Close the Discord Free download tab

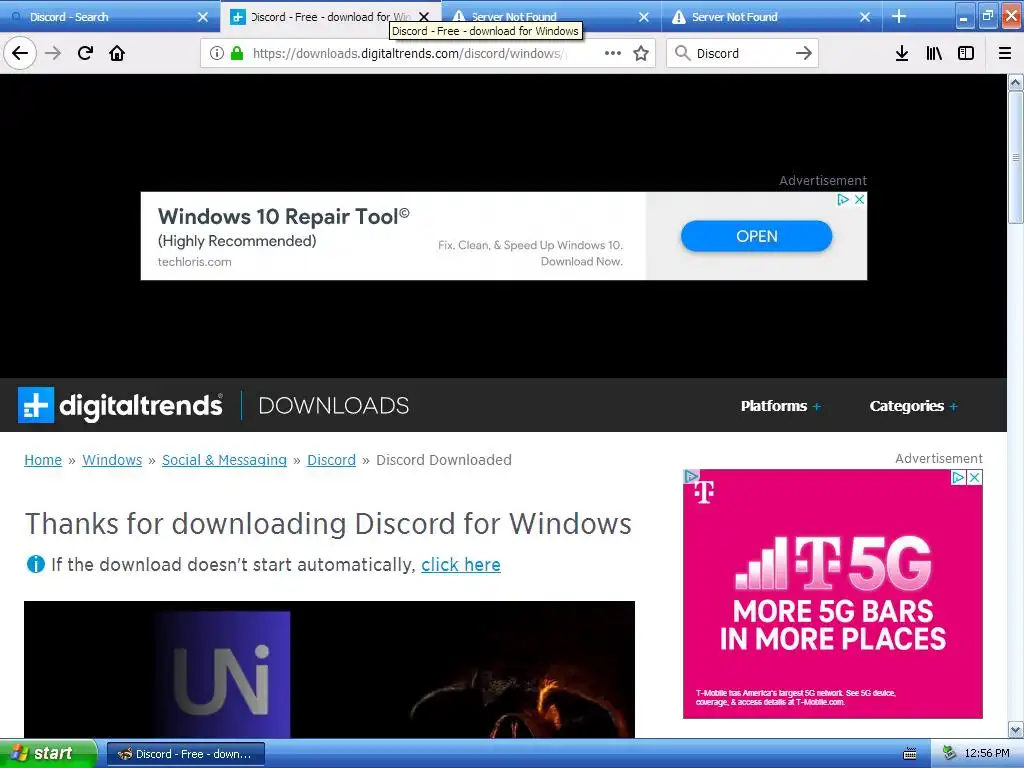click(x=424, y=17)
